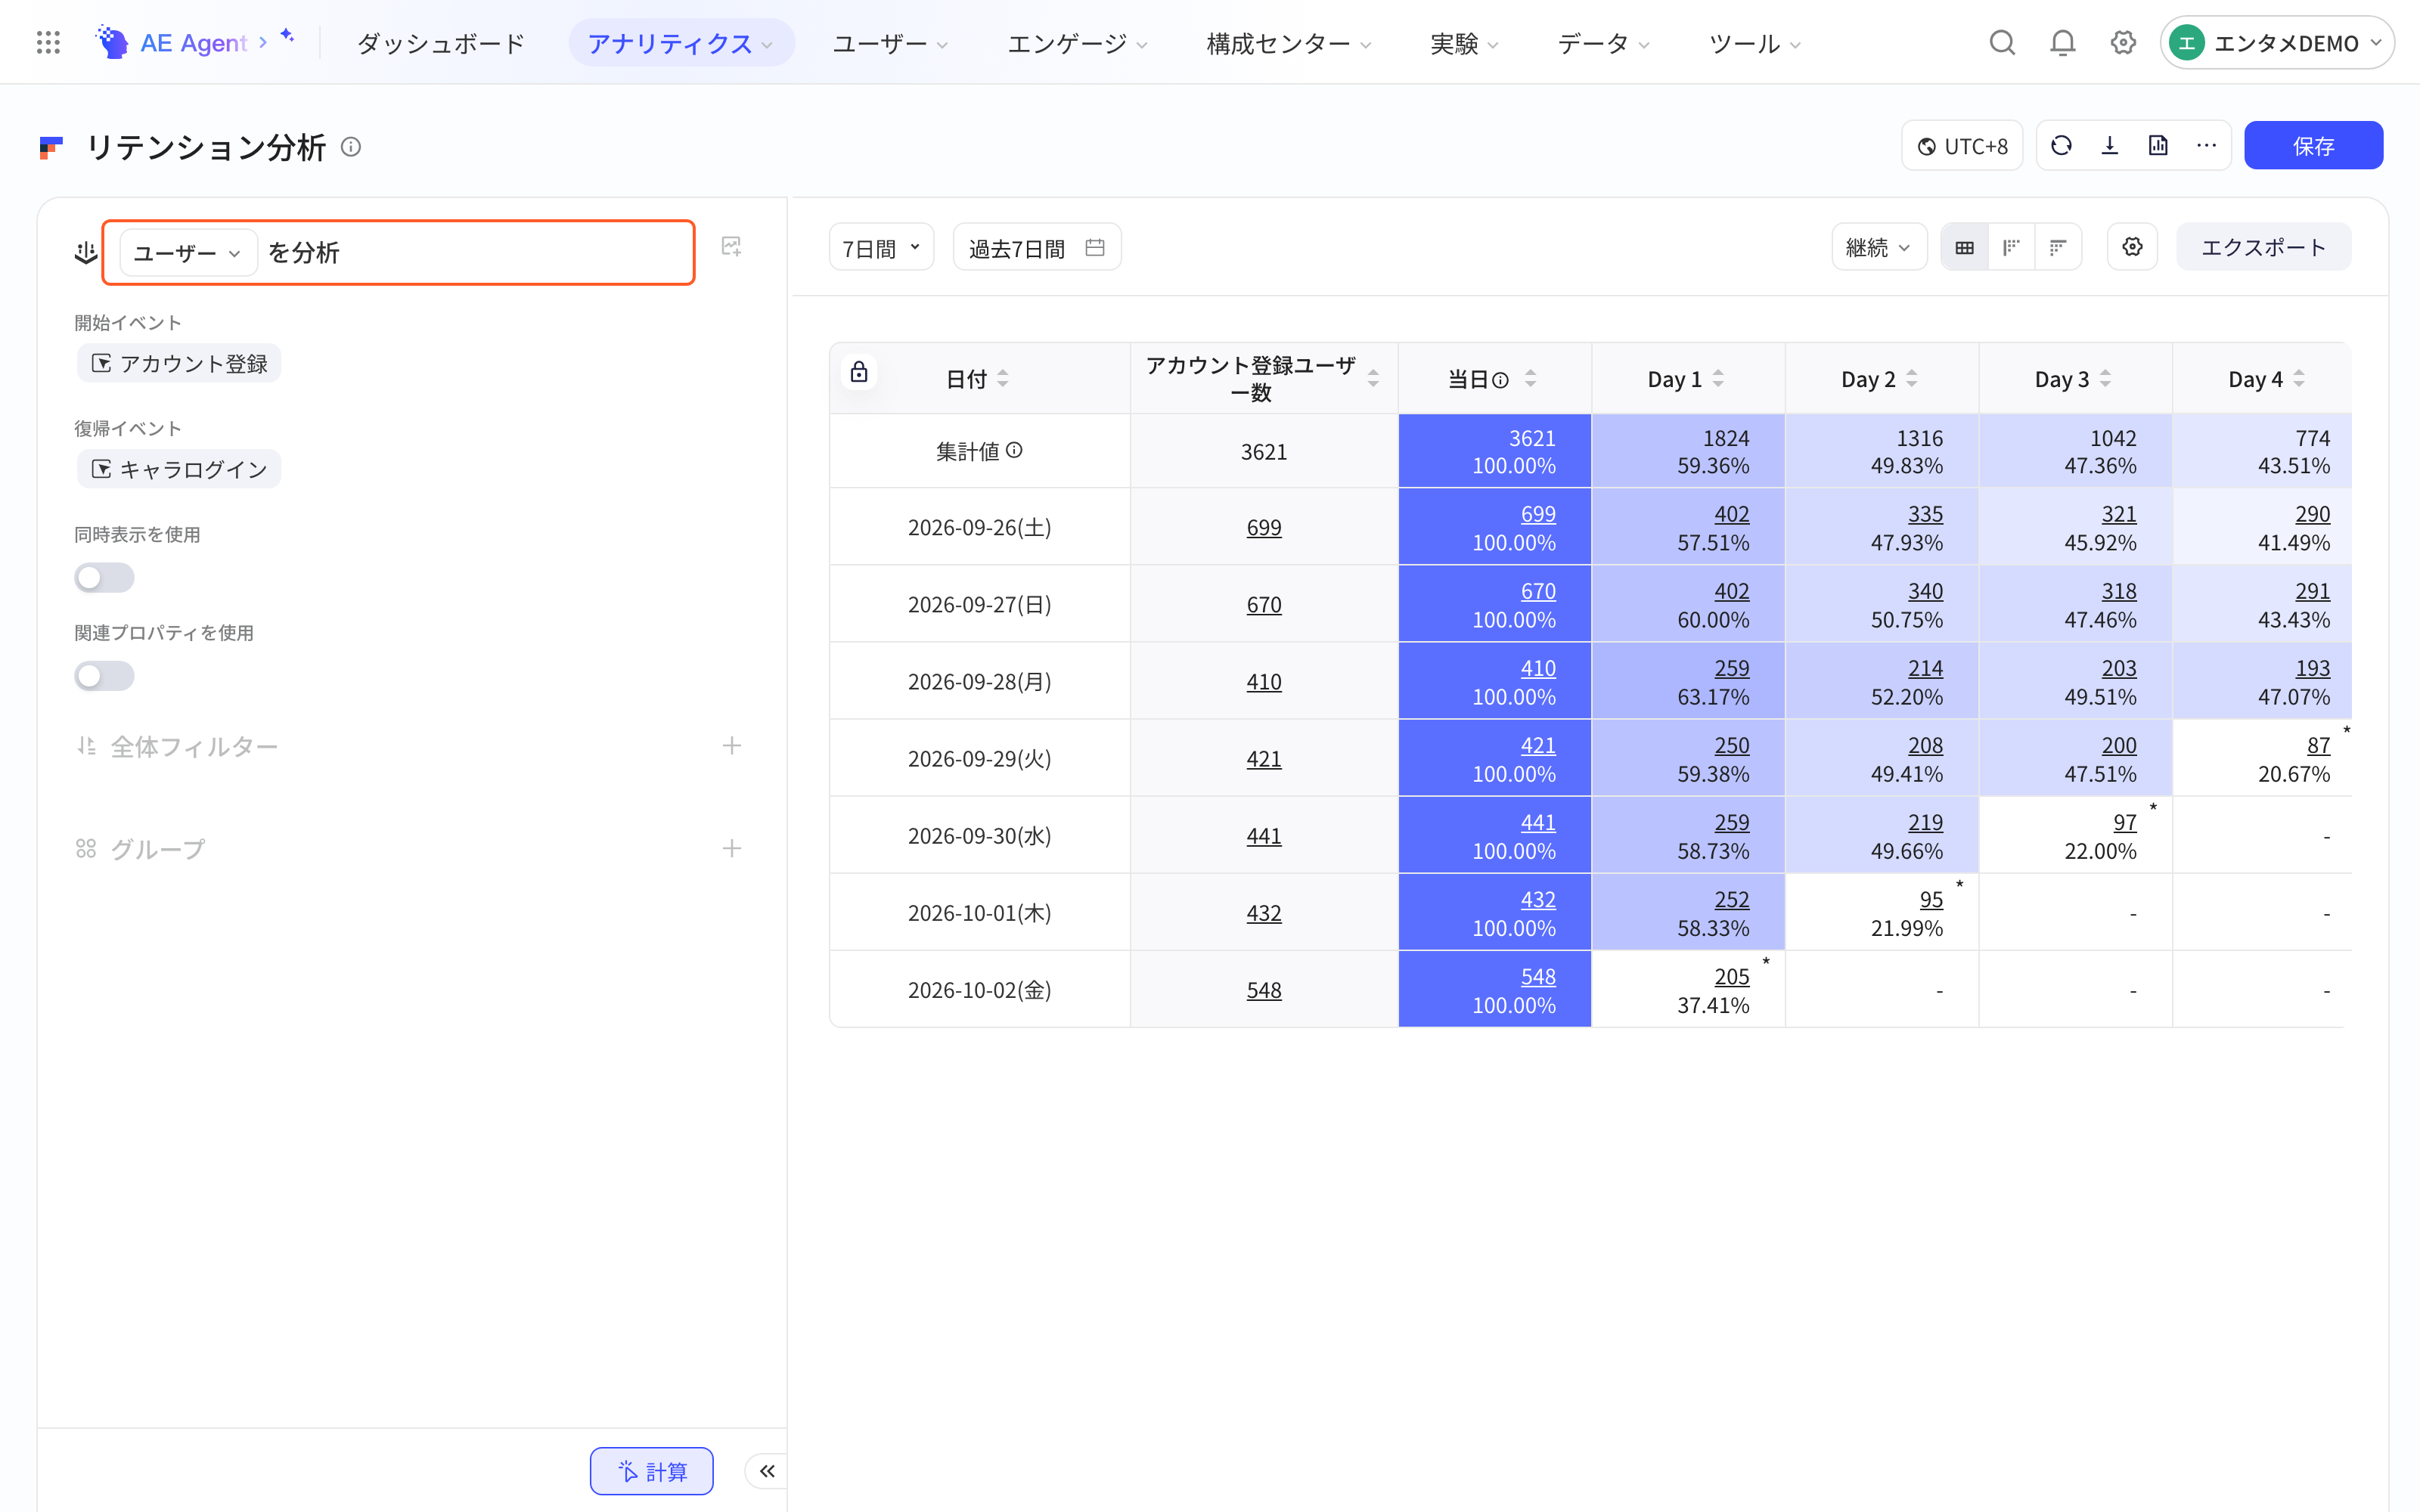Click the refresh icon beside UTC+8

(2061, 146)
